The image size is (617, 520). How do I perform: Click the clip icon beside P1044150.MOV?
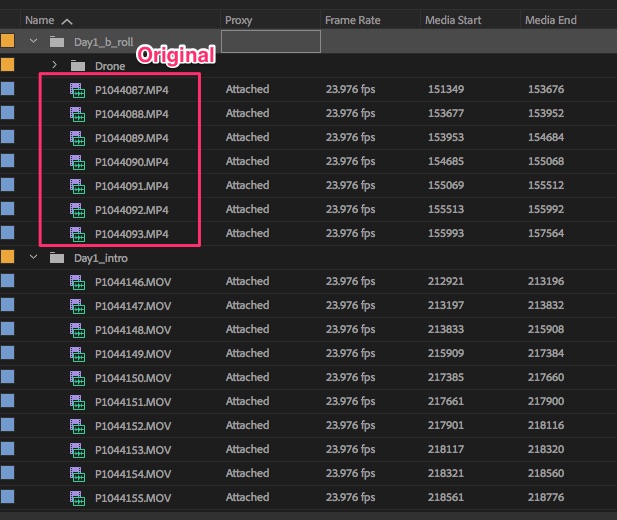click(78, 378)
